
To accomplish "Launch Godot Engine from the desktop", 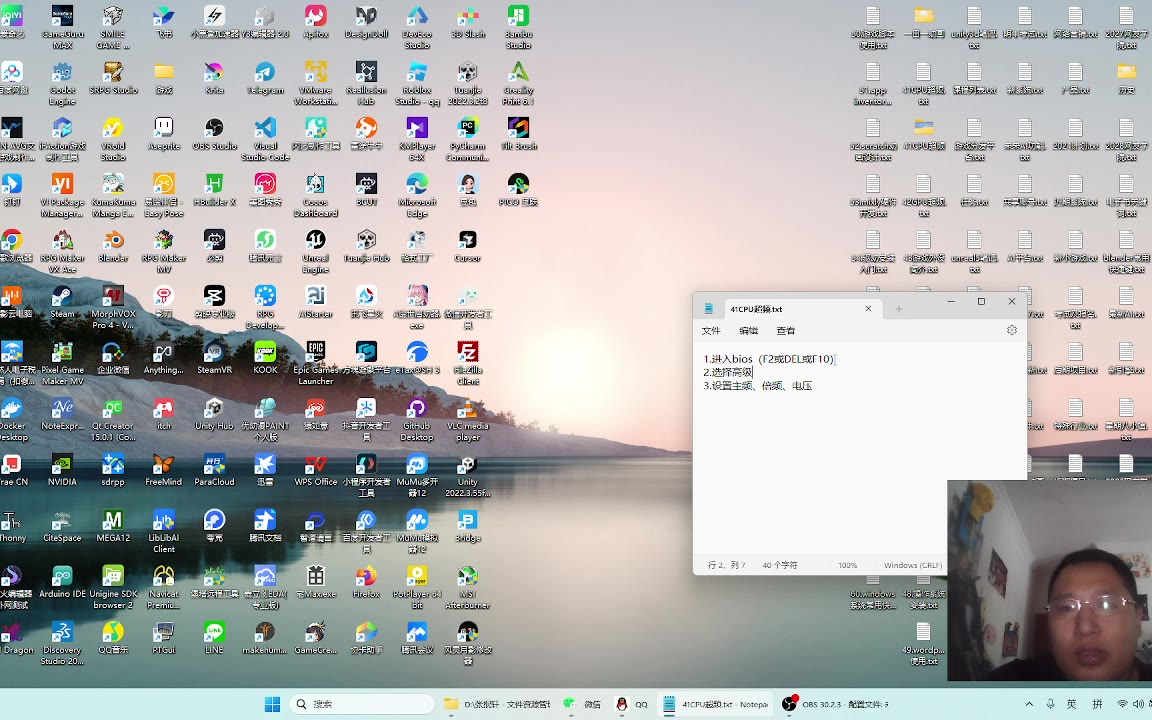I will 62,83.
